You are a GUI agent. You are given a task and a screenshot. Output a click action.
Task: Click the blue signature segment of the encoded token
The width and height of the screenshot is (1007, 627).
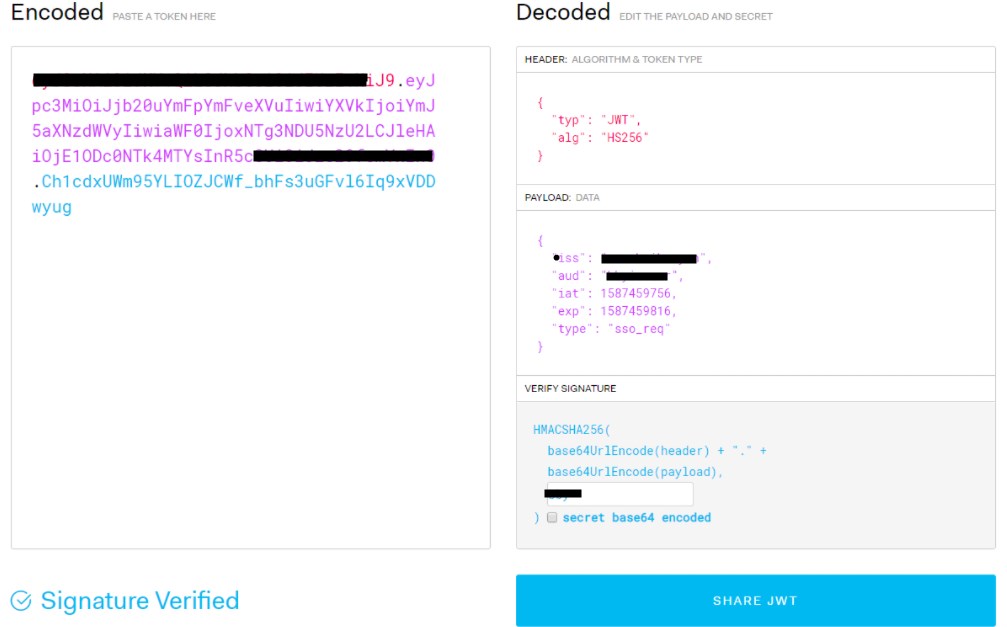point(238,182)
